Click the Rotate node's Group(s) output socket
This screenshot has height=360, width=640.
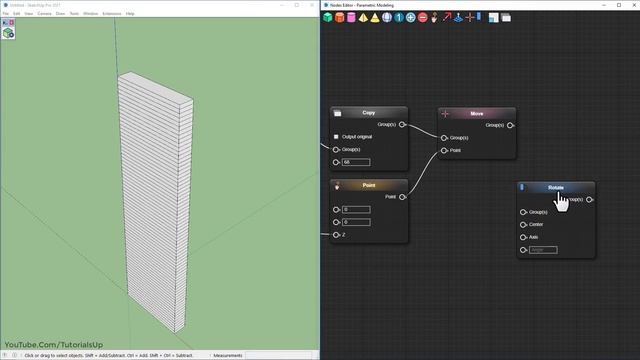click(589, 200)
